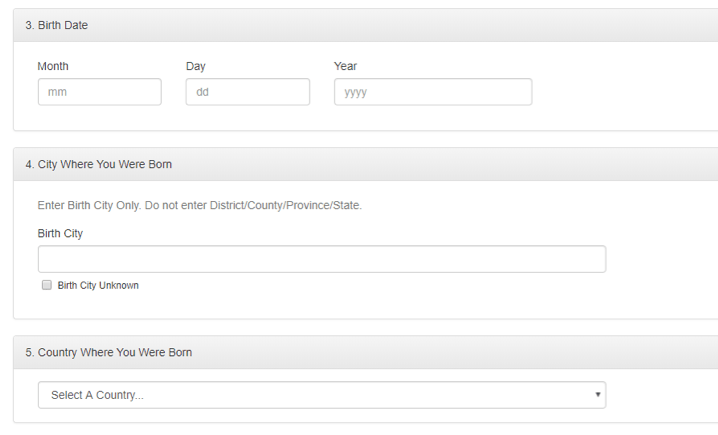Image resolution: width=718 pixels, height=435 pixels.
Task: Click the Year label
Action: point(345,66)
